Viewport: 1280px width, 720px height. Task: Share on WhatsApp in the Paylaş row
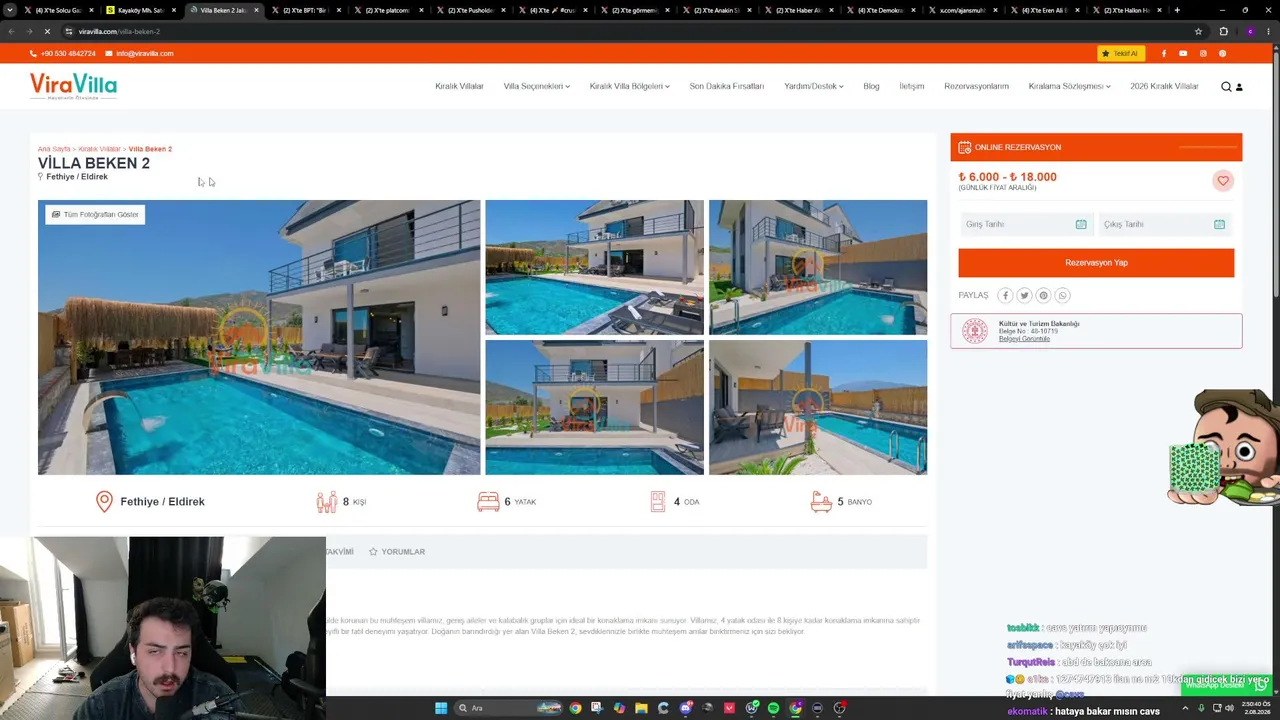point(1062,295)
